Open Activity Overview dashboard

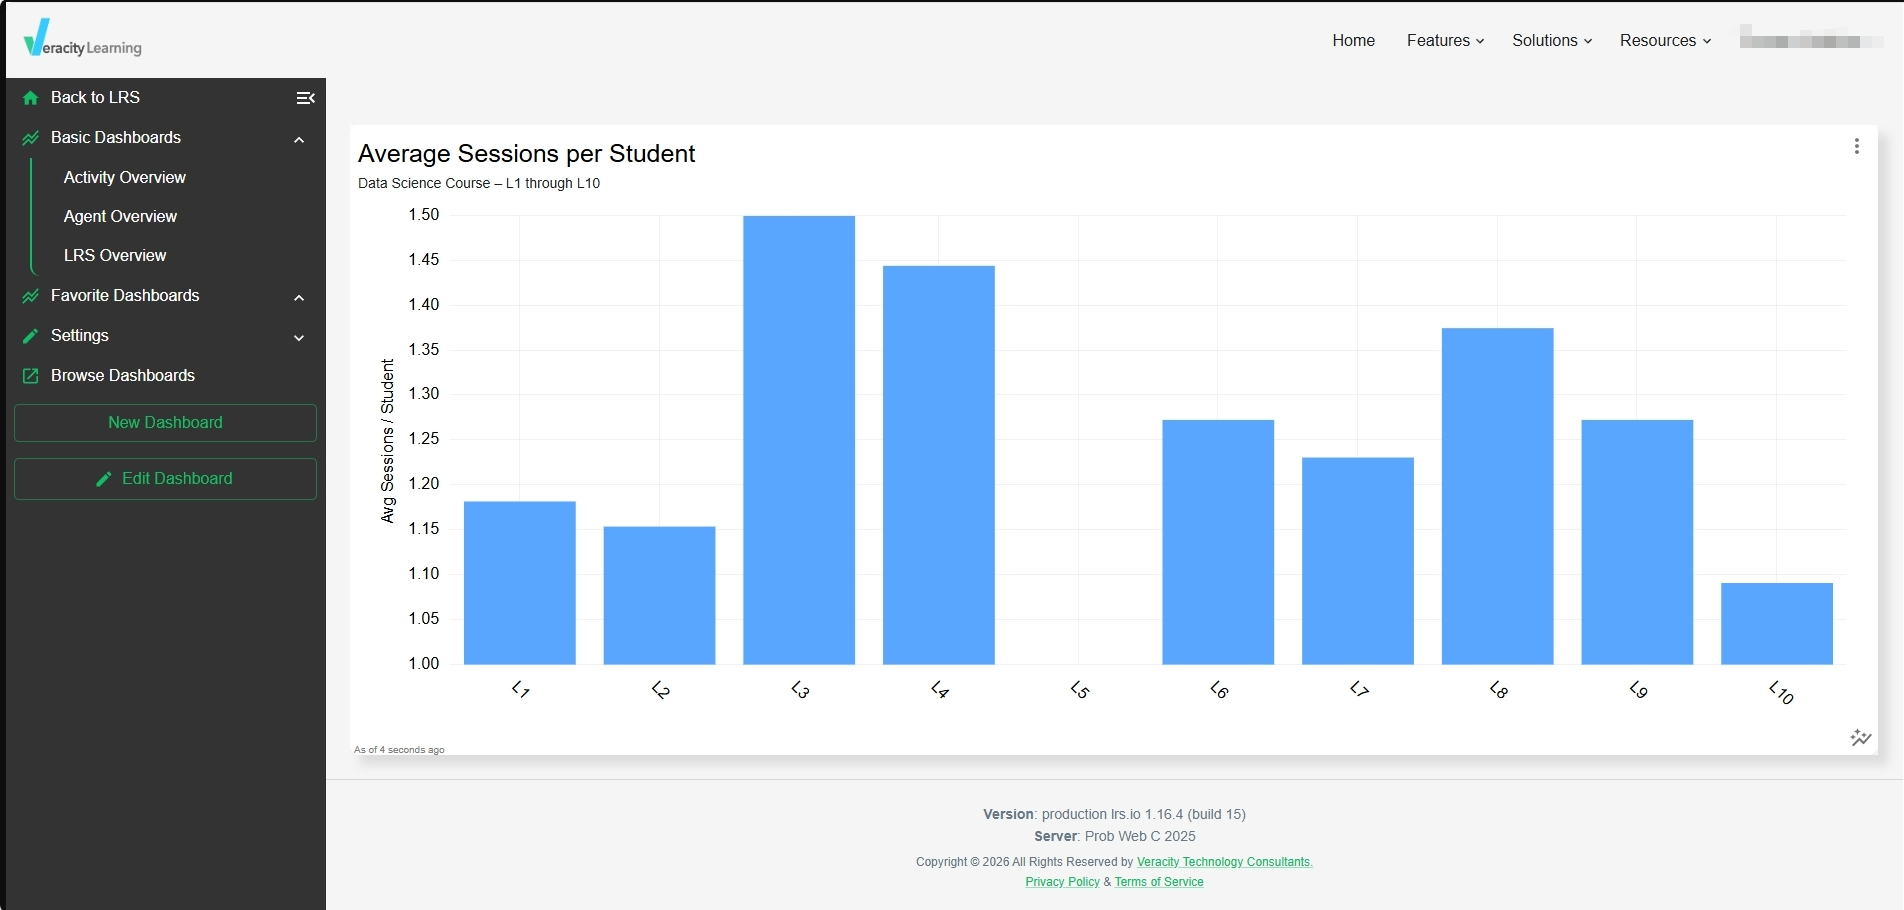tap(125, 177)
